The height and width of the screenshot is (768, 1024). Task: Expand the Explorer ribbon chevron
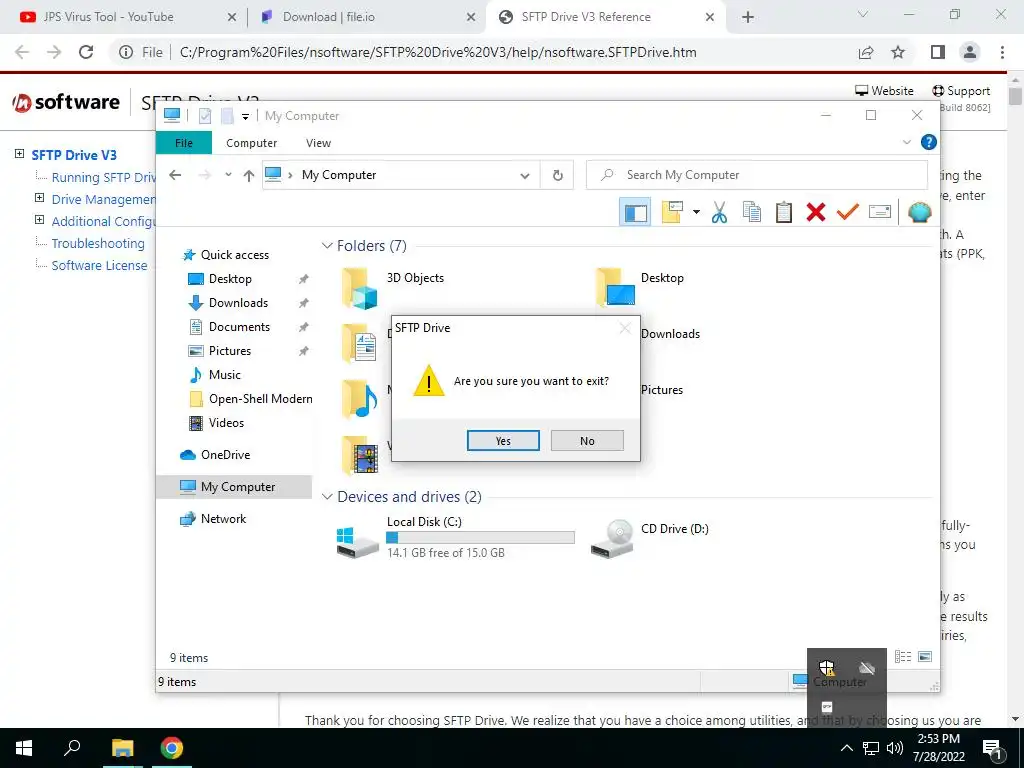(906, 142)
